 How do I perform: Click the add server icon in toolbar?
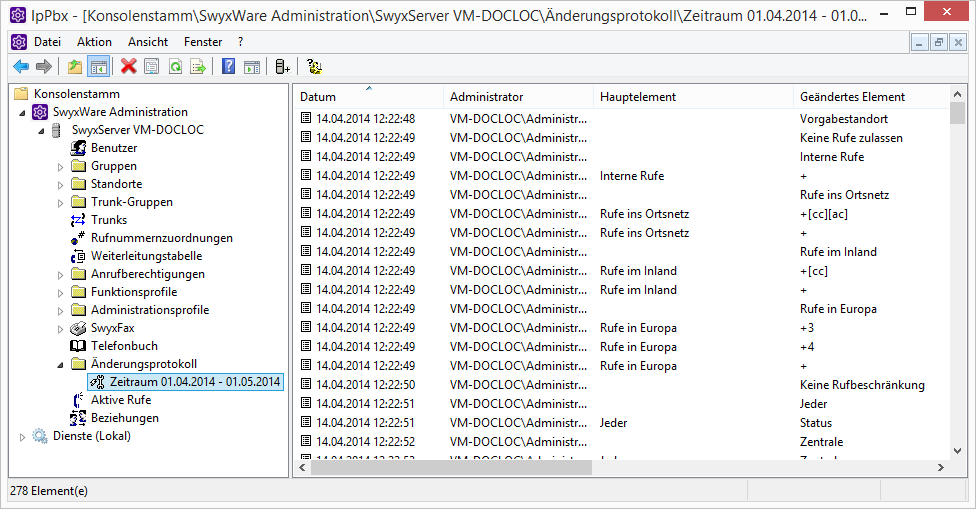pos(283,67)
